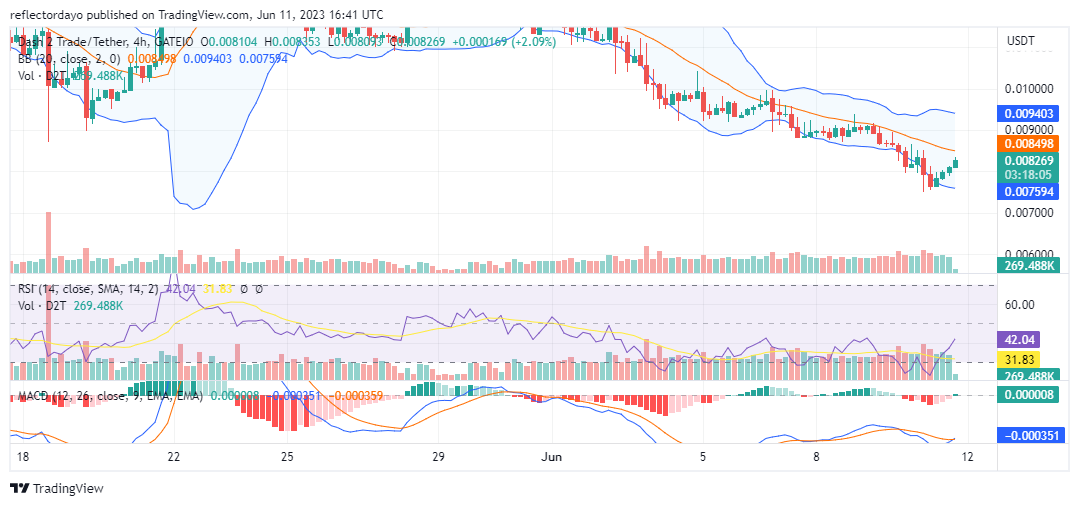1079x506 pixels.
Task: Click the '25' date on the time axis
Action: (288, 457)
